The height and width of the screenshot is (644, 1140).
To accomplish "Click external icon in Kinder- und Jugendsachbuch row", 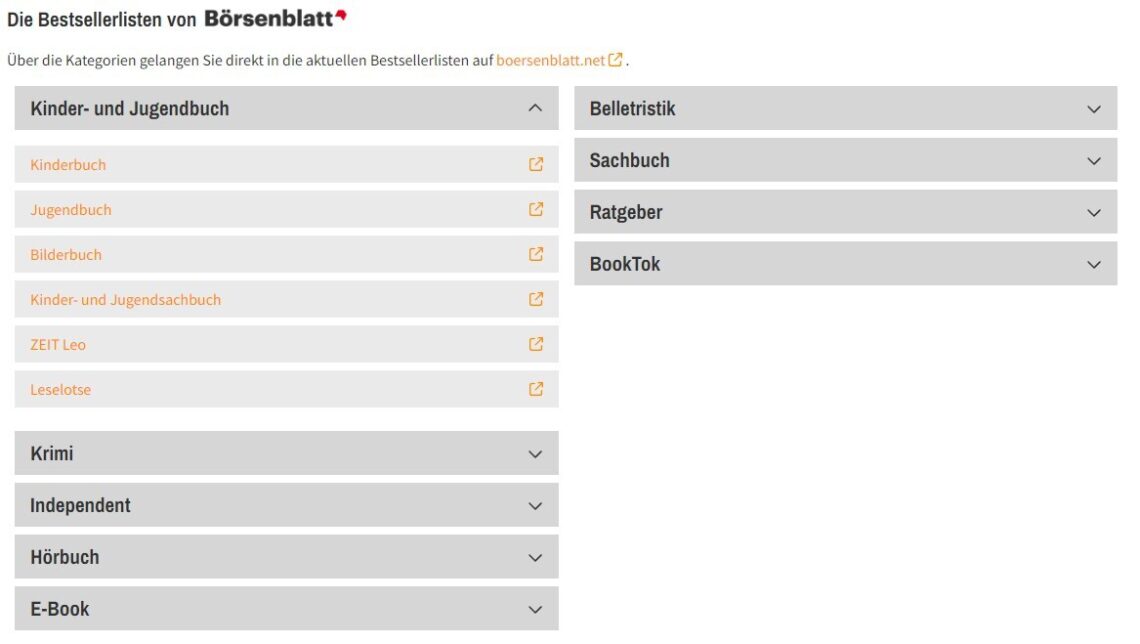I will click(536, 299).
